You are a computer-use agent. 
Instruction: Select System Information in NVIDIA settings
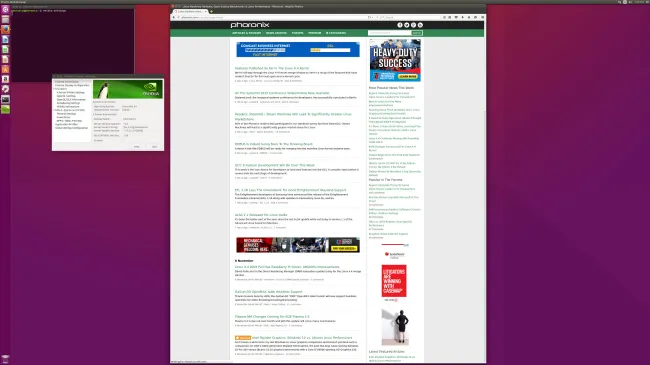click(x=67, y=82)
